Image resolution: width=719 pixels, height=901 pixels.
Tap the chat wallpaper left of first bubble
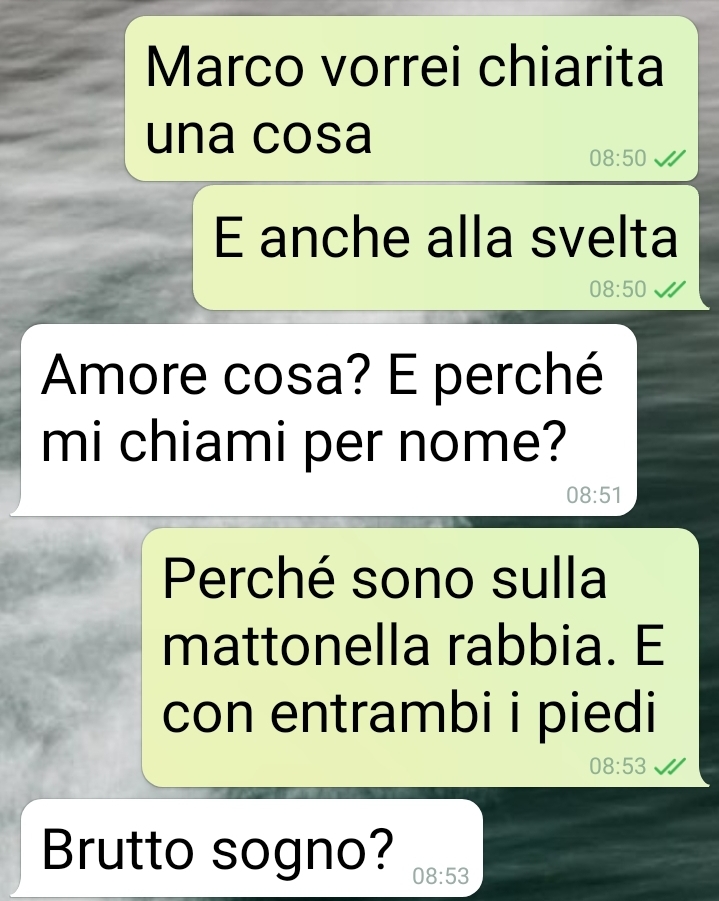pyautogui.click(x=62, y=98)
